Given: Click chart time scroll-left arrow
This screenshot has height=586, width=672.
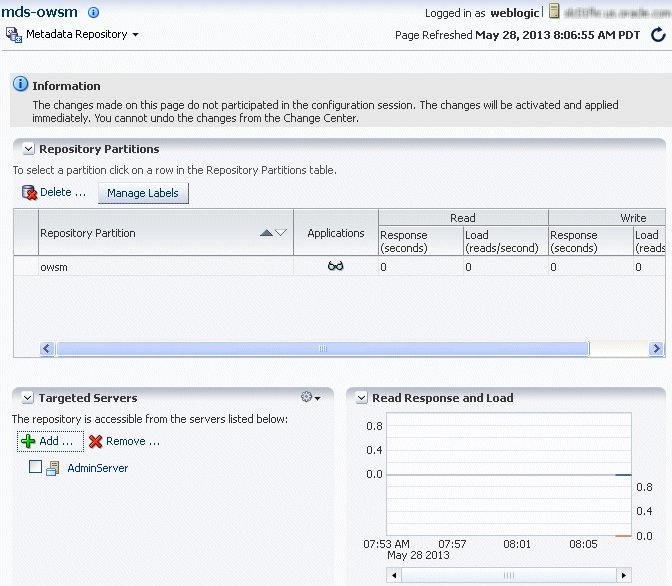Looking at the screenshot, I should click(394, 575).
